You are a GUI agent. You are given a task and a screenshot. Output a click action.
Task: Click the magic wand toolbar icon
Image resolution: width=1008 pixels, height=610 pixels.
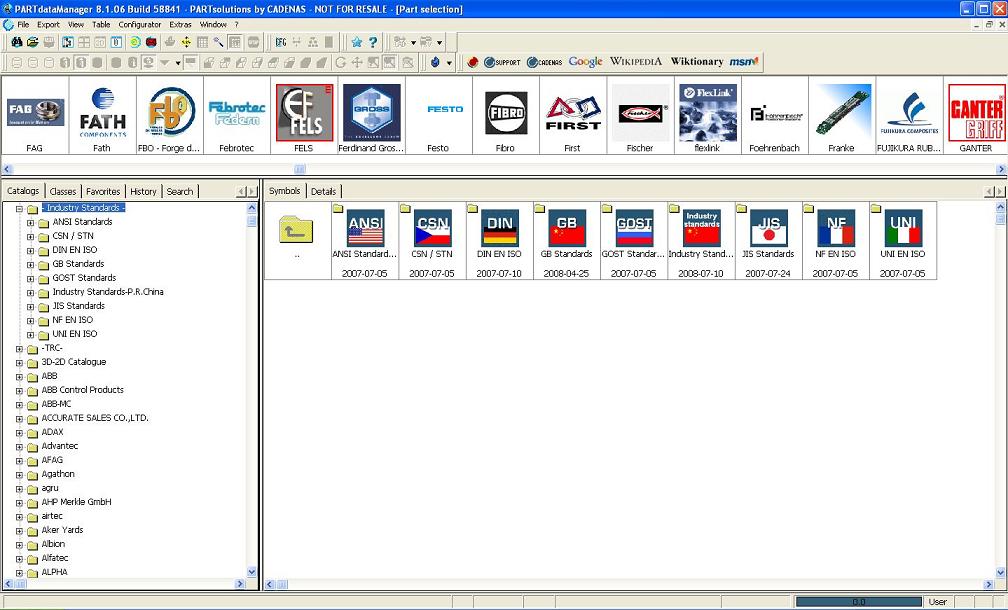(x=219, y=42)
